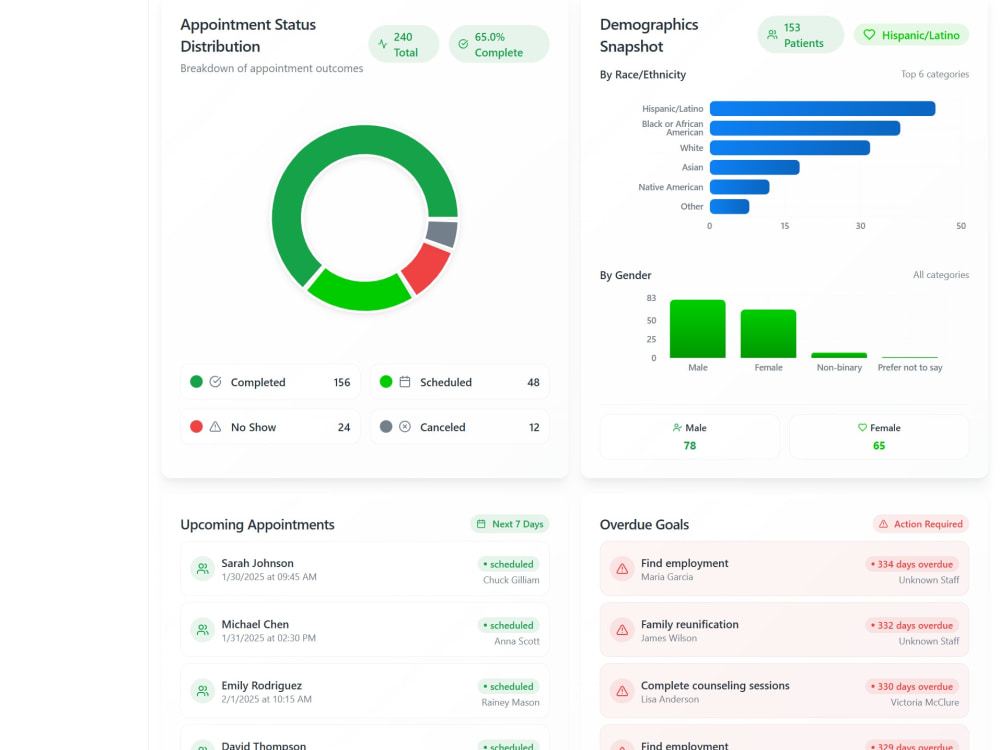
Task: Click the bright green Scheduled donut segment
Action: click(359, 292)
